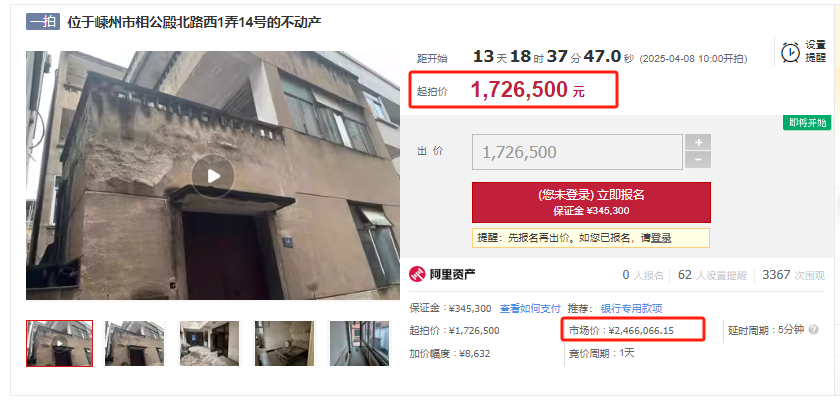Select the second building exterior thumbnail
840x402 pixels.
[x=135, y=344]
